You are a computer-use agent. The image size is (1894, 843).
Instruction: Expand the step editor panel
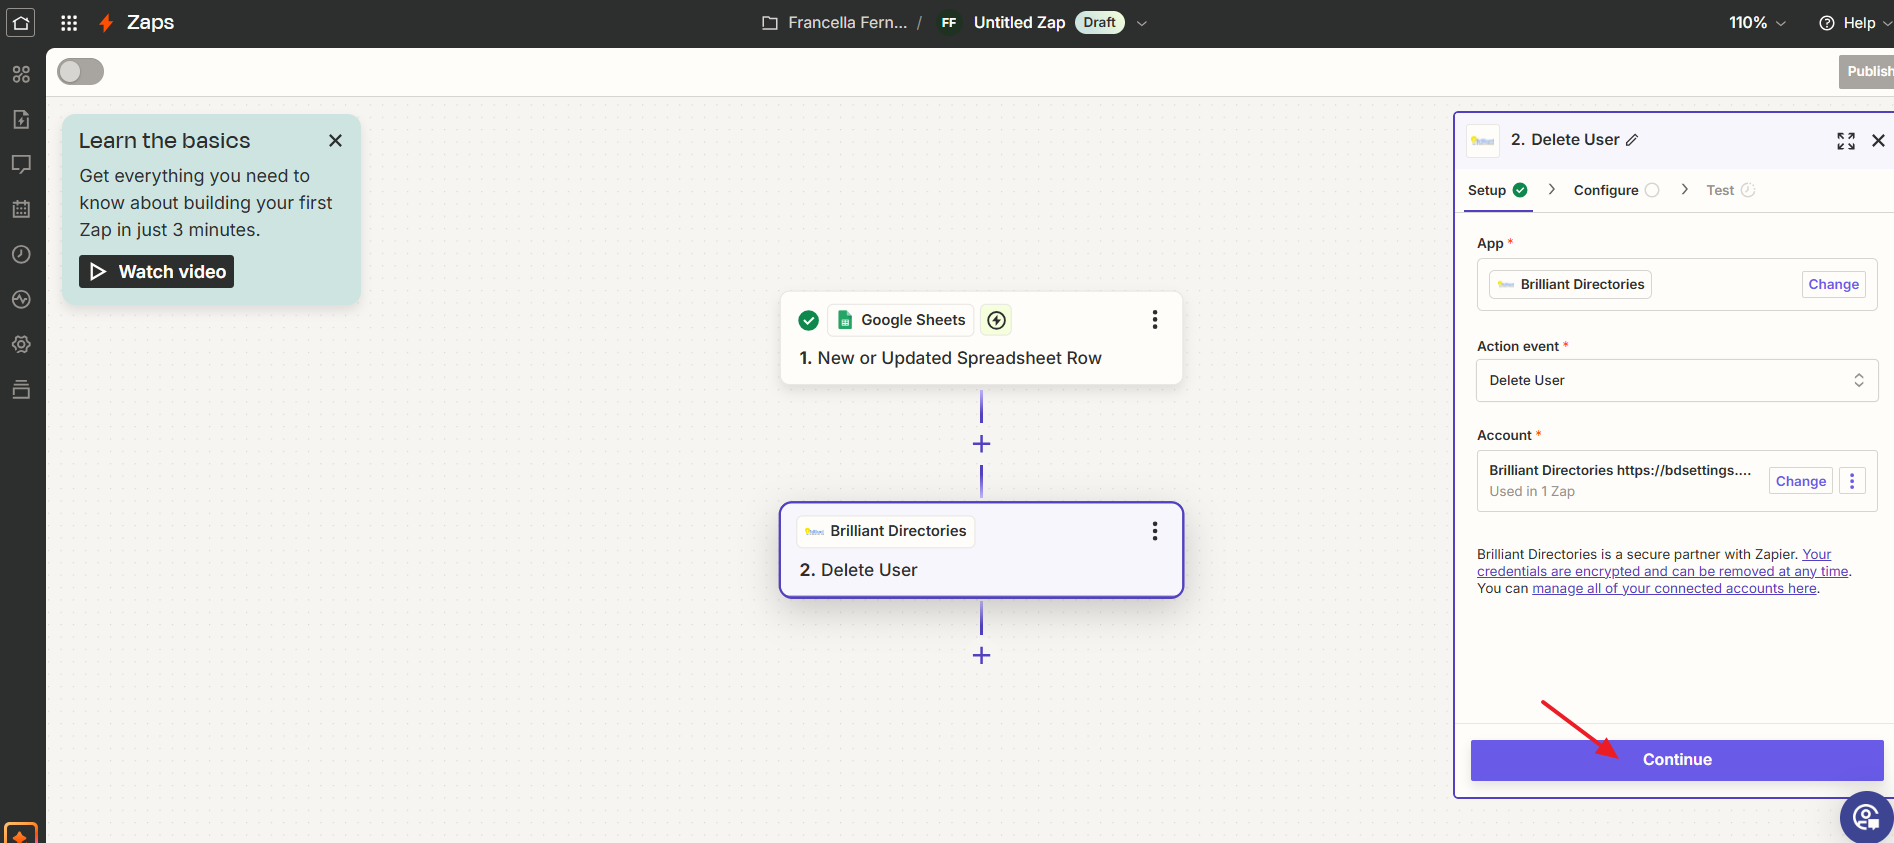pyautogui.click(x=1846, y=141)
